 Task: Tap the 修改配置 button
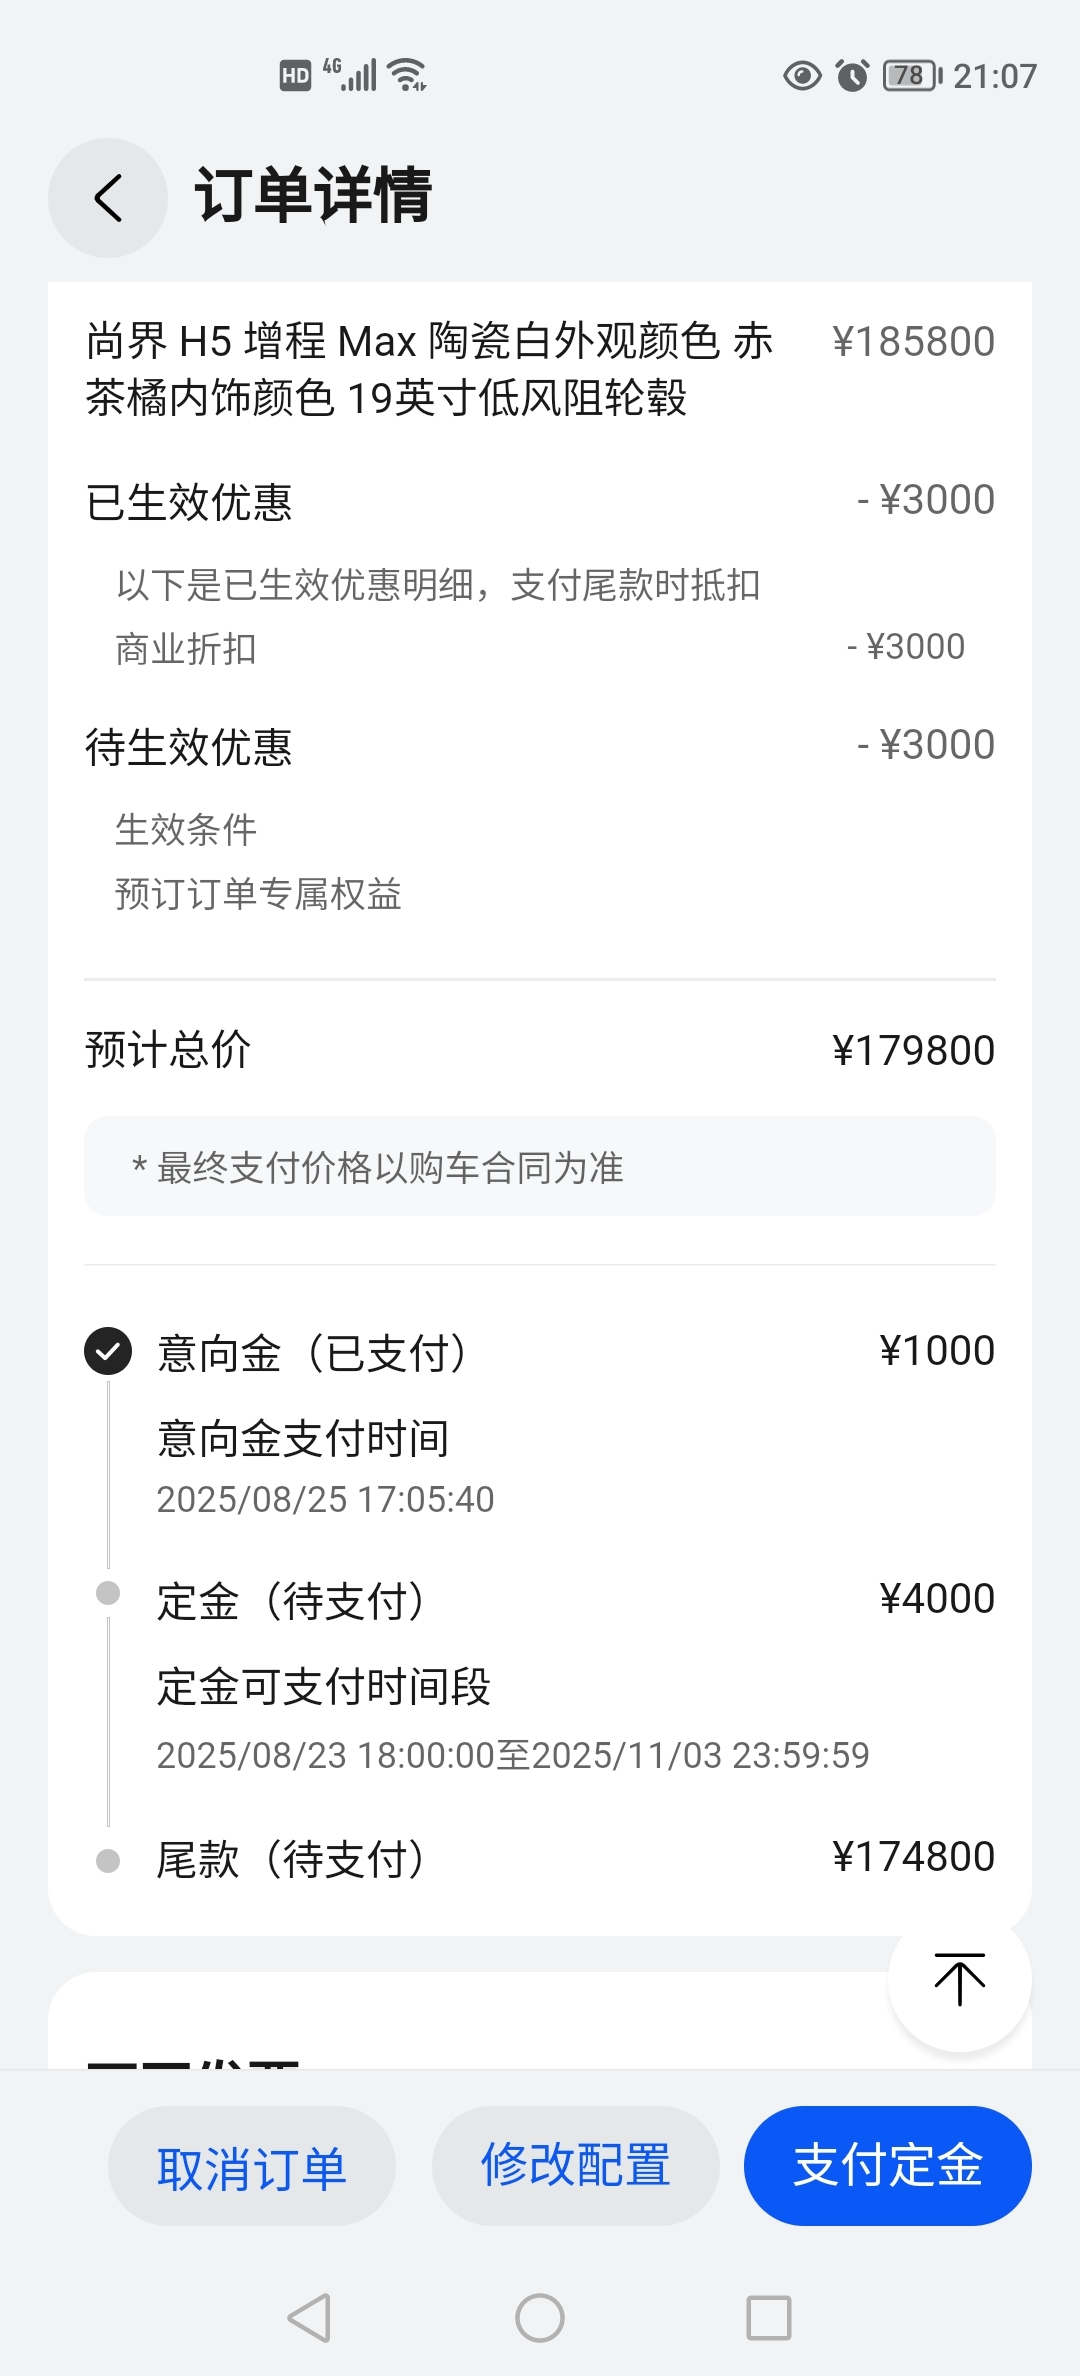[576, 2166]
